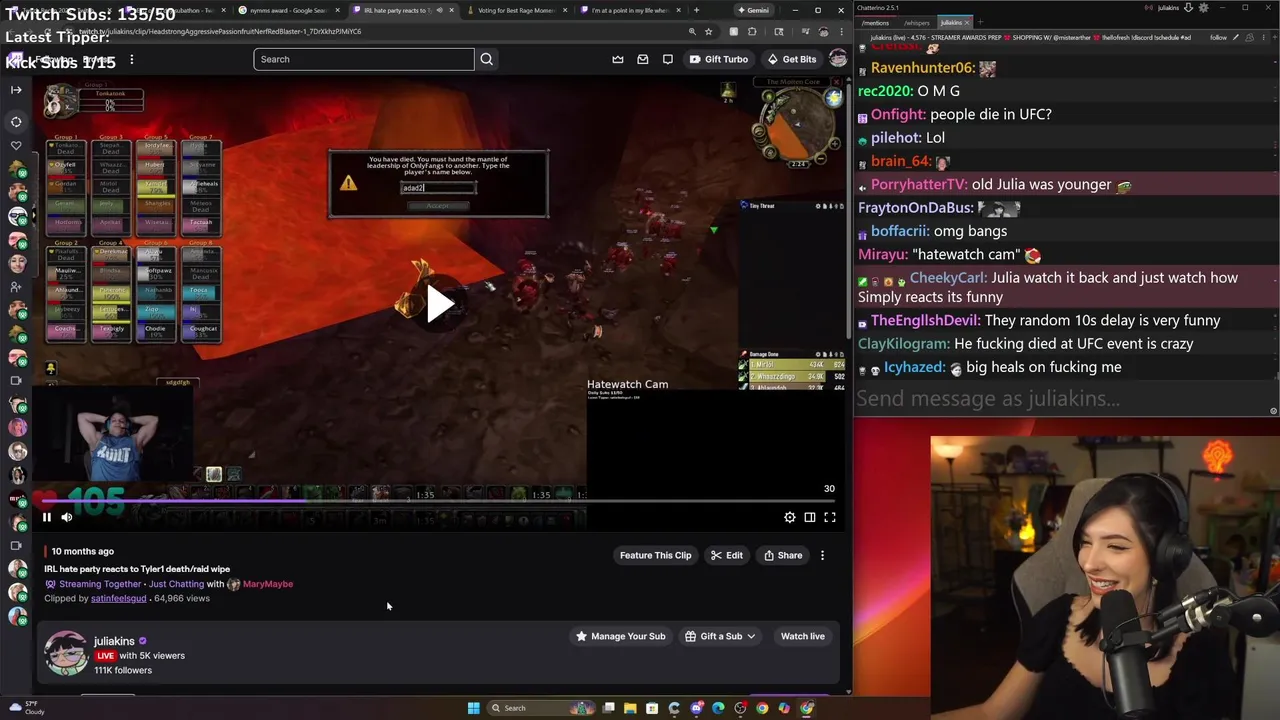Open File Explorer from the taskbar
Screen dimensions: 1280x720
(x=630, y=708)
